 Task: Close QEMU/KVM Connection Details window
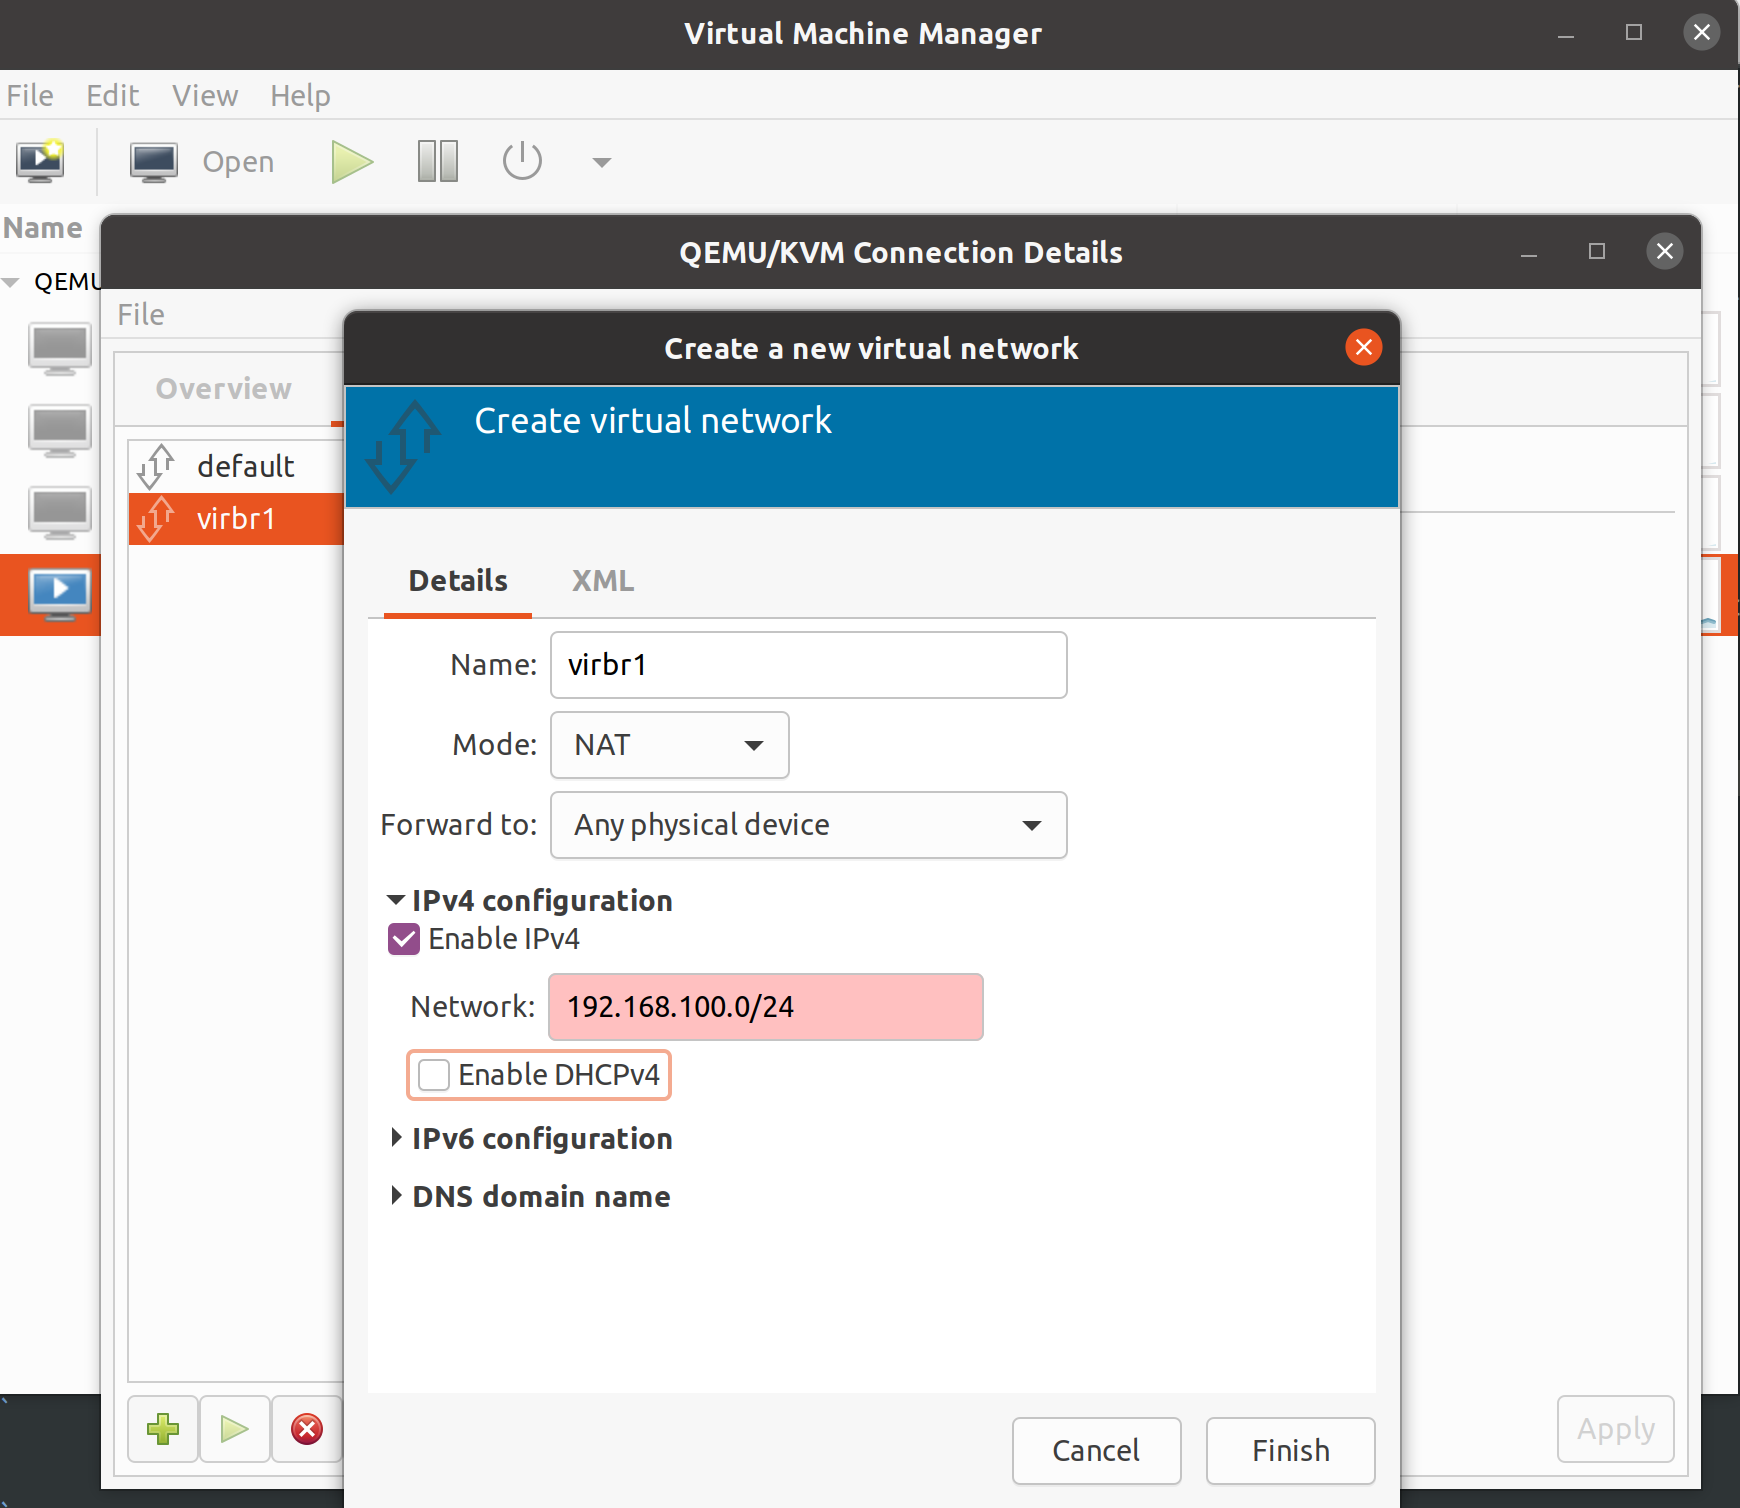[x=1664, y=251]
